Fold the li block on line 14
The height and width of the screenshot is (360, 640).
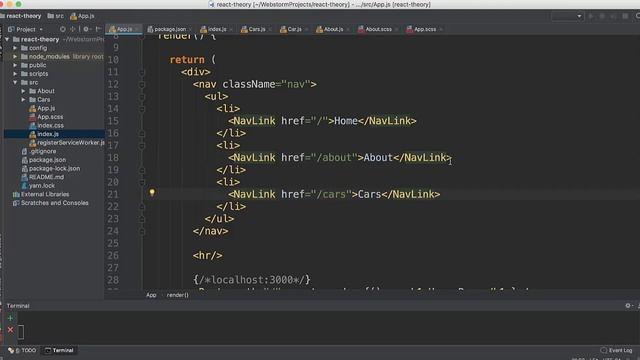click(x=142, y=109)
